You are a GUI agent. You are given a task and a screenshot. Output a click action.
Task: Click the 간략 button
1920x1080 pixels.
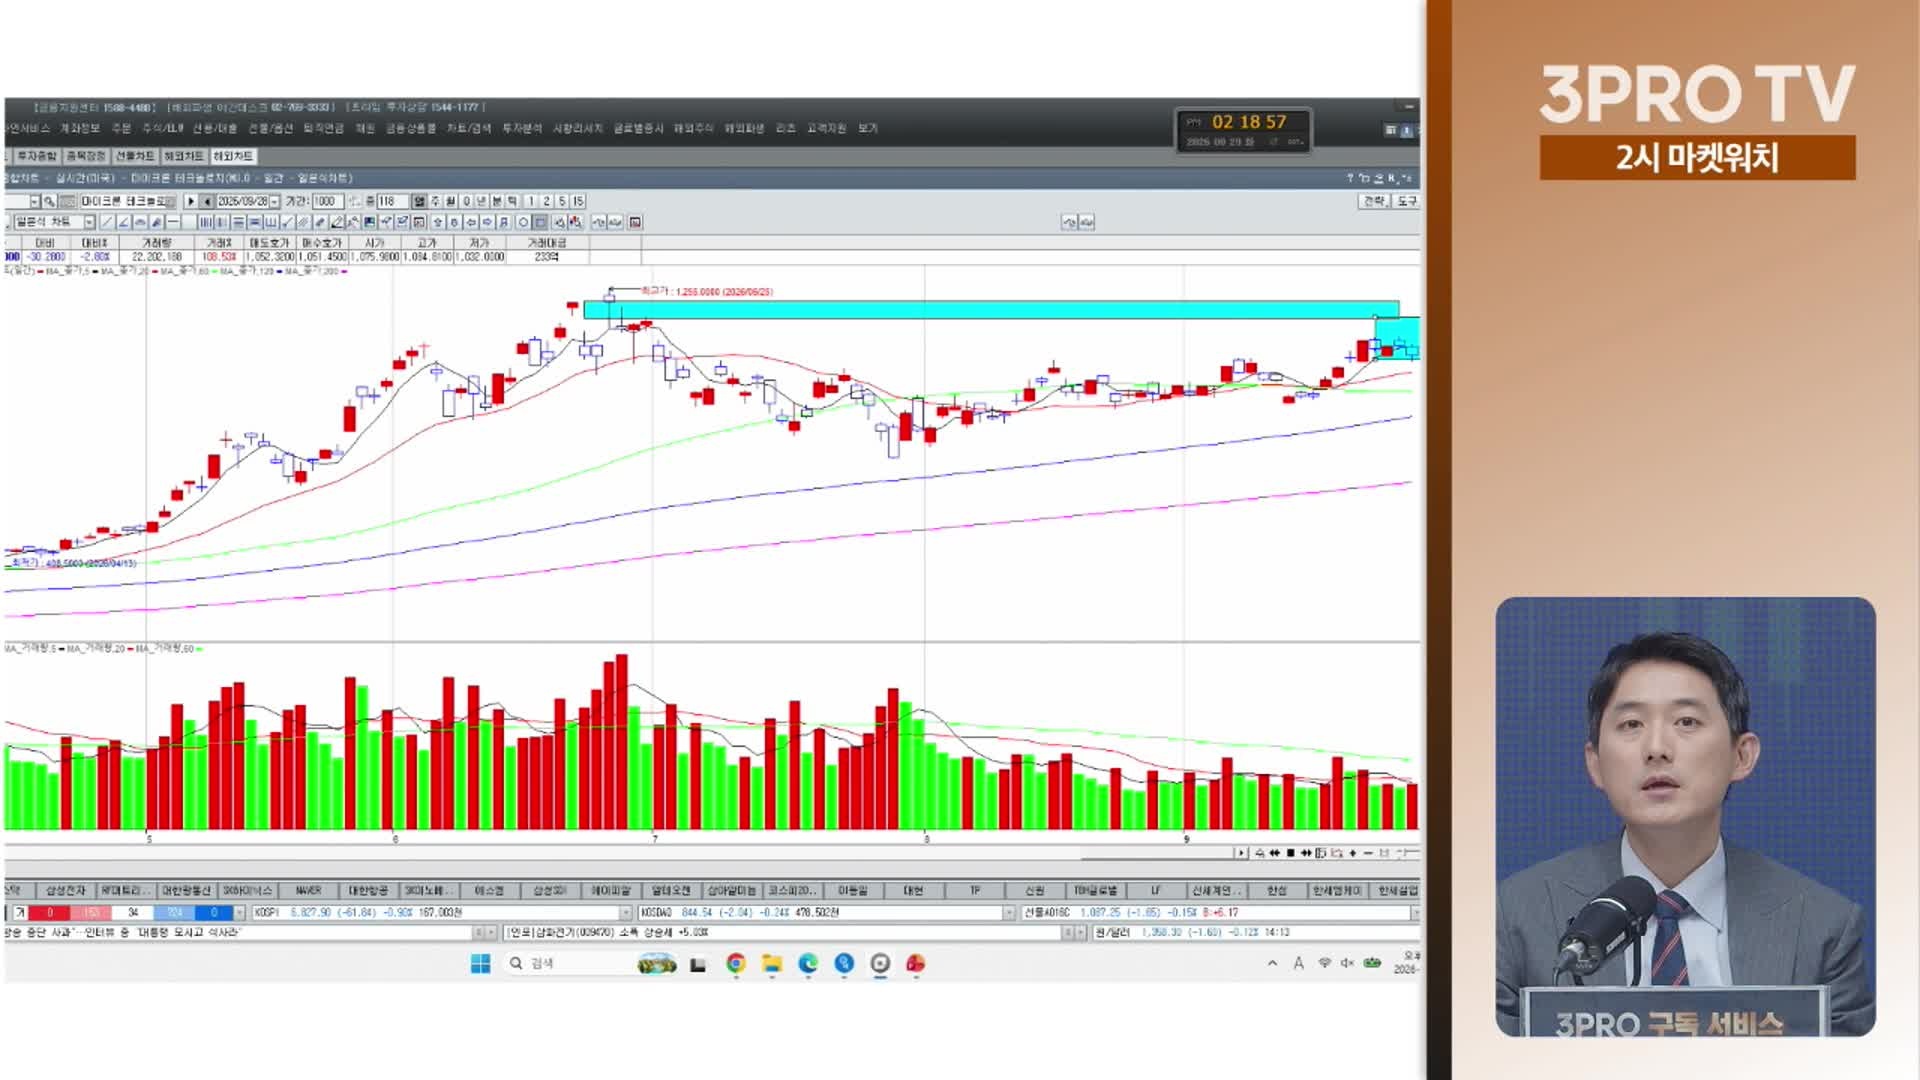(x=1375, y=201)
